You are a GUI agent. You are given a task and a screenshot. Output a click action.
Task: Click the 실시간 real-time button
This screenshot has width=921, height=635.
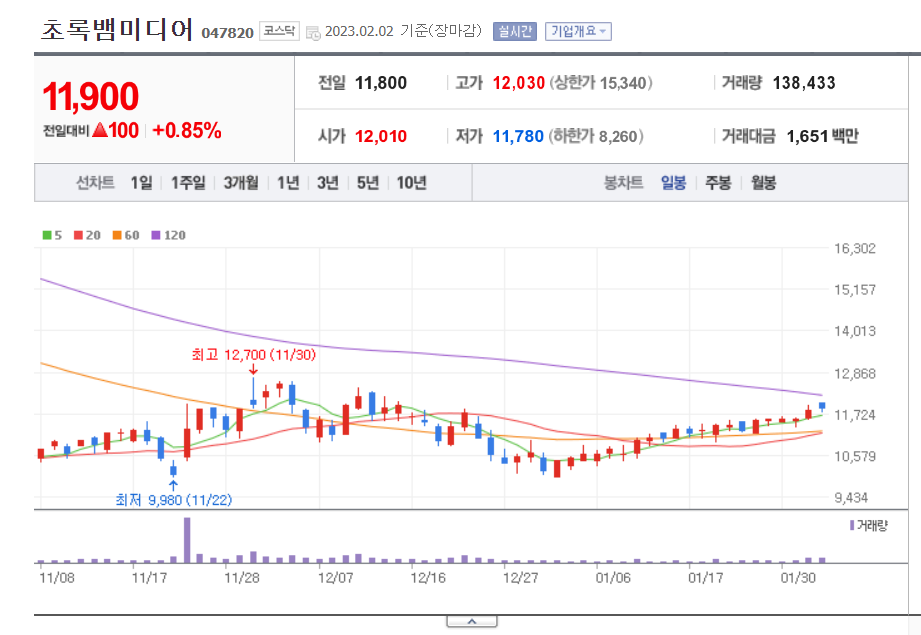[515, 31]
